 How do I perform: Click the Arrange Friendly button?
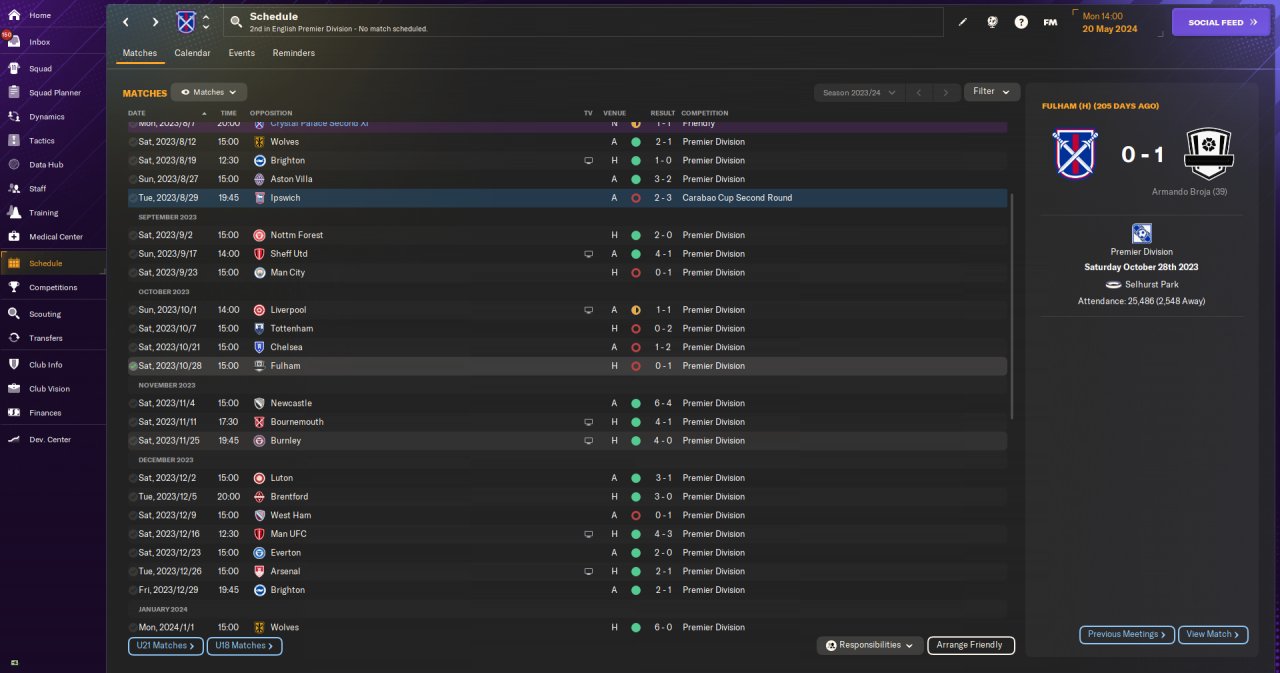click(x=971, y=645)
